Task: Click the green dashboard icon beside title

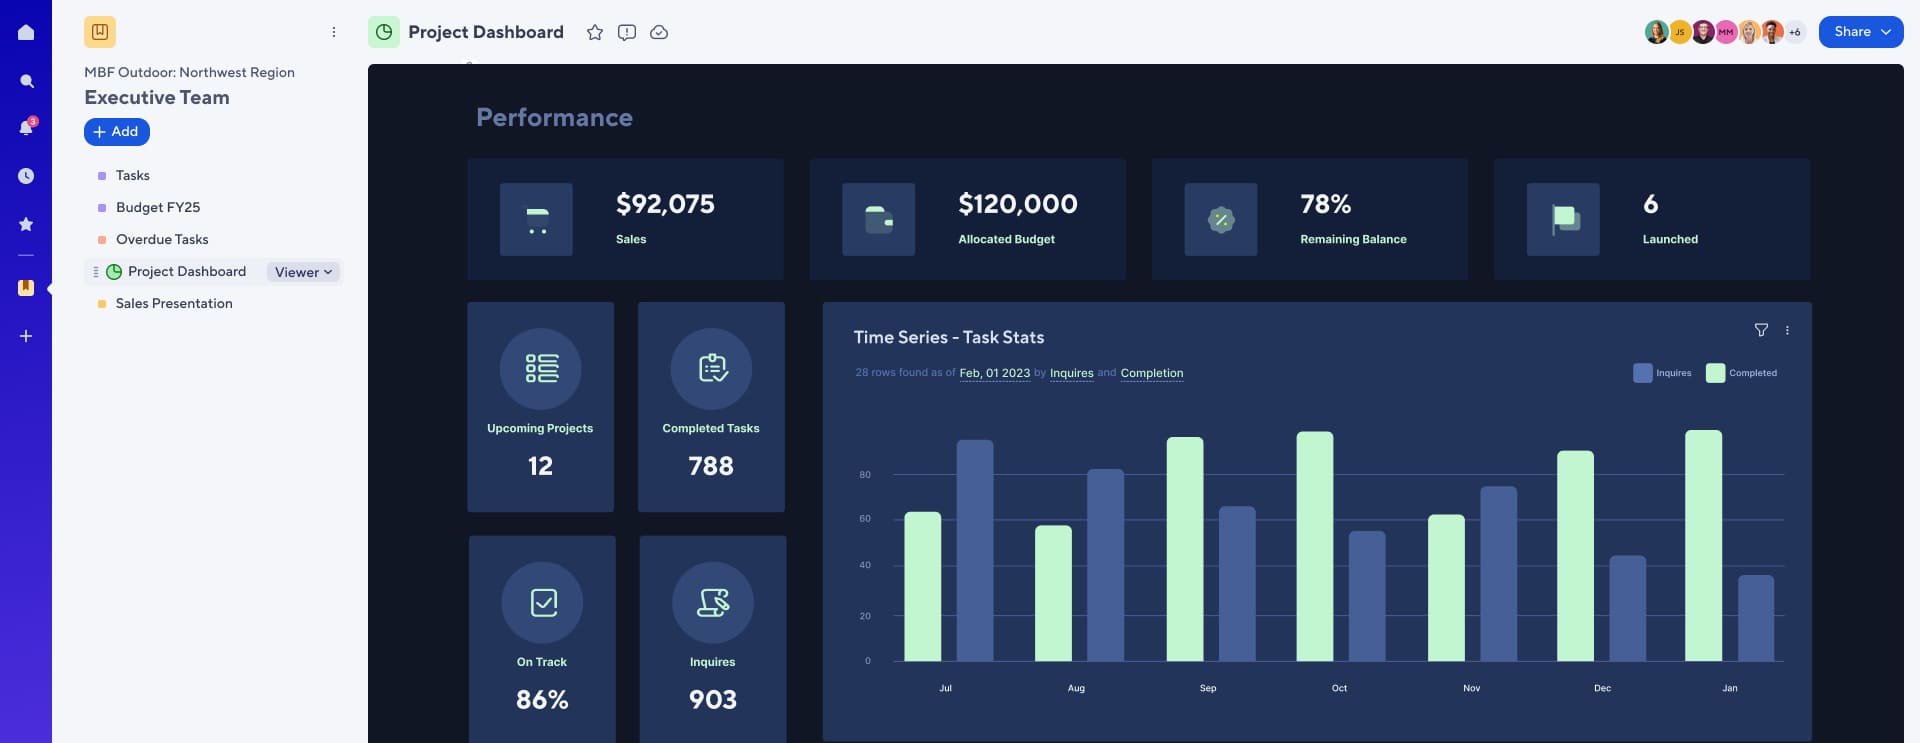Action: 384,32
